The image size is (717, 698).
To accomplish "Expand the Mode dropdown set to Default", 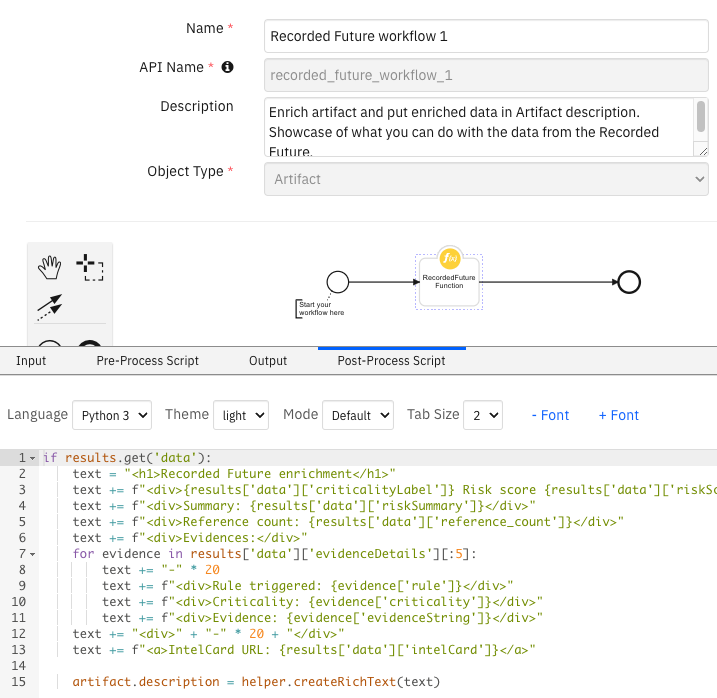I will click(x=357, y=415).
